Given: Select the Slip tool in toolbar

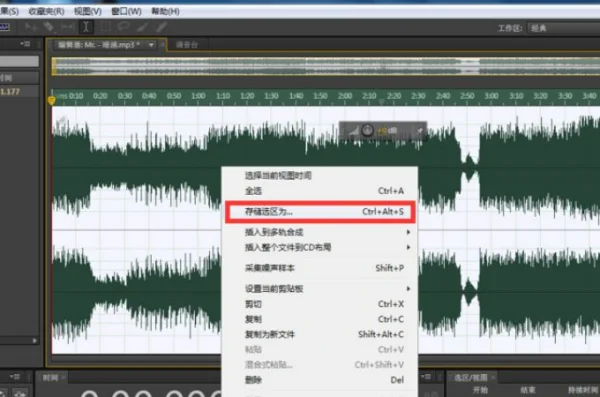Looking at the screenshot, I should [x=67, y=27].
